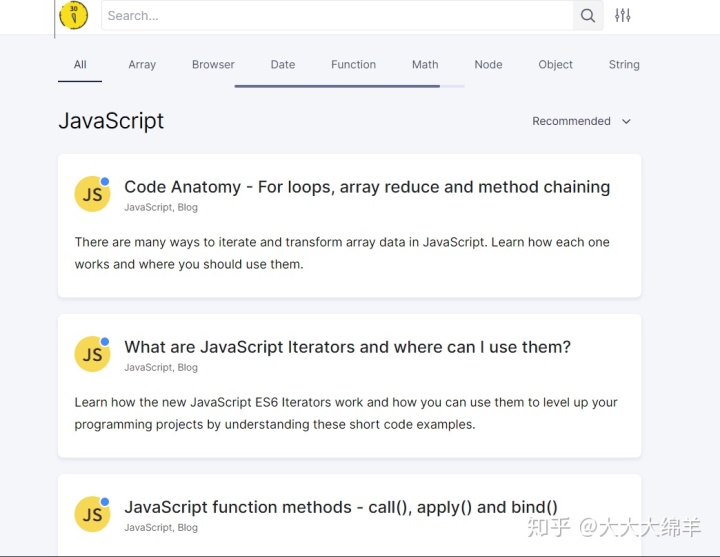Click the magnifier search button
720x557 pixels.
pos(588,16)
